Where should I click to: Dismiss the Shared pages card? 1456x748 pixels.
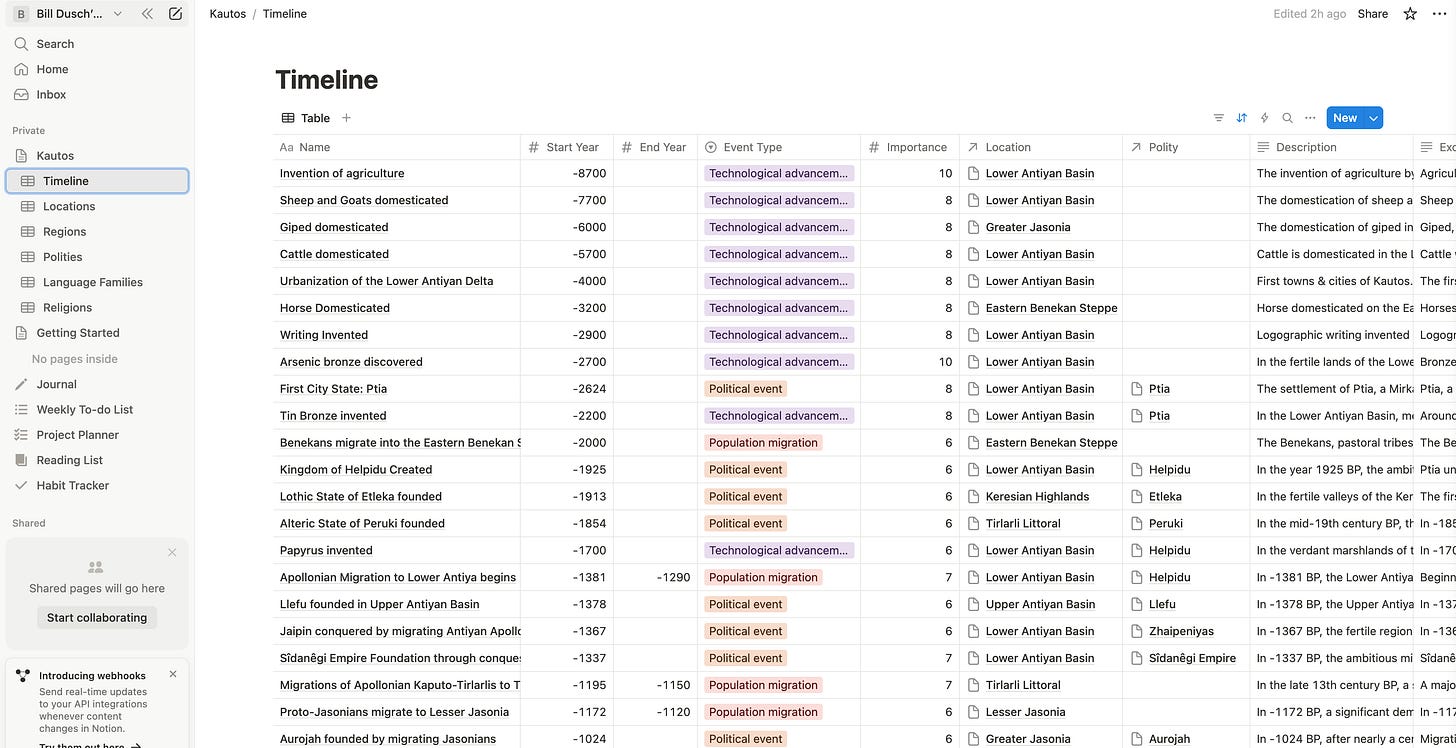[172, 552]
